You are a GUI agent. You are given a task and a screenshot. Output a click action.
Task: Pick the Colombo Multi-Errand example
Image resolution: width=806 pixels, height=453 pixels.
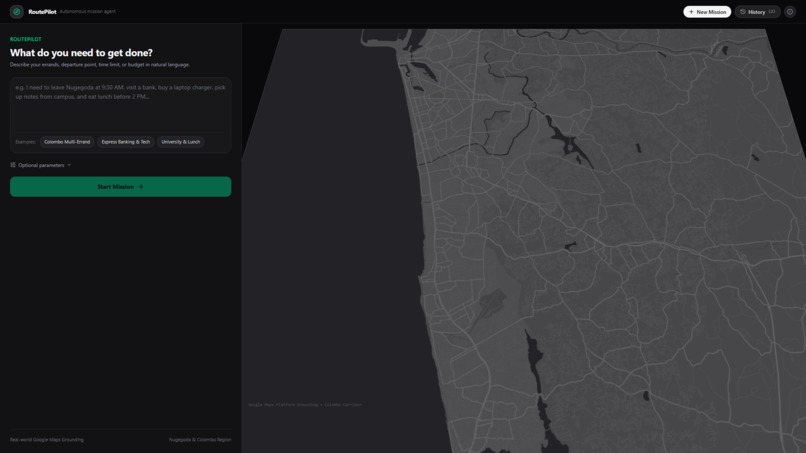tap(67, 142)
